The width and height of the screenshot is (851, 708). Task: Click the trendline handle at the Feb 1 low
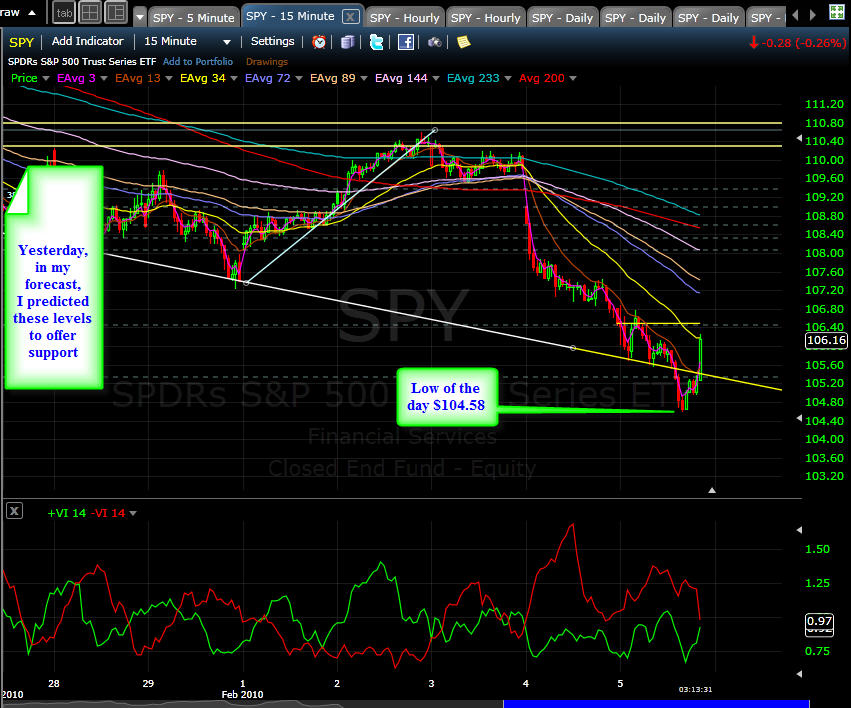tap(246, 283)
